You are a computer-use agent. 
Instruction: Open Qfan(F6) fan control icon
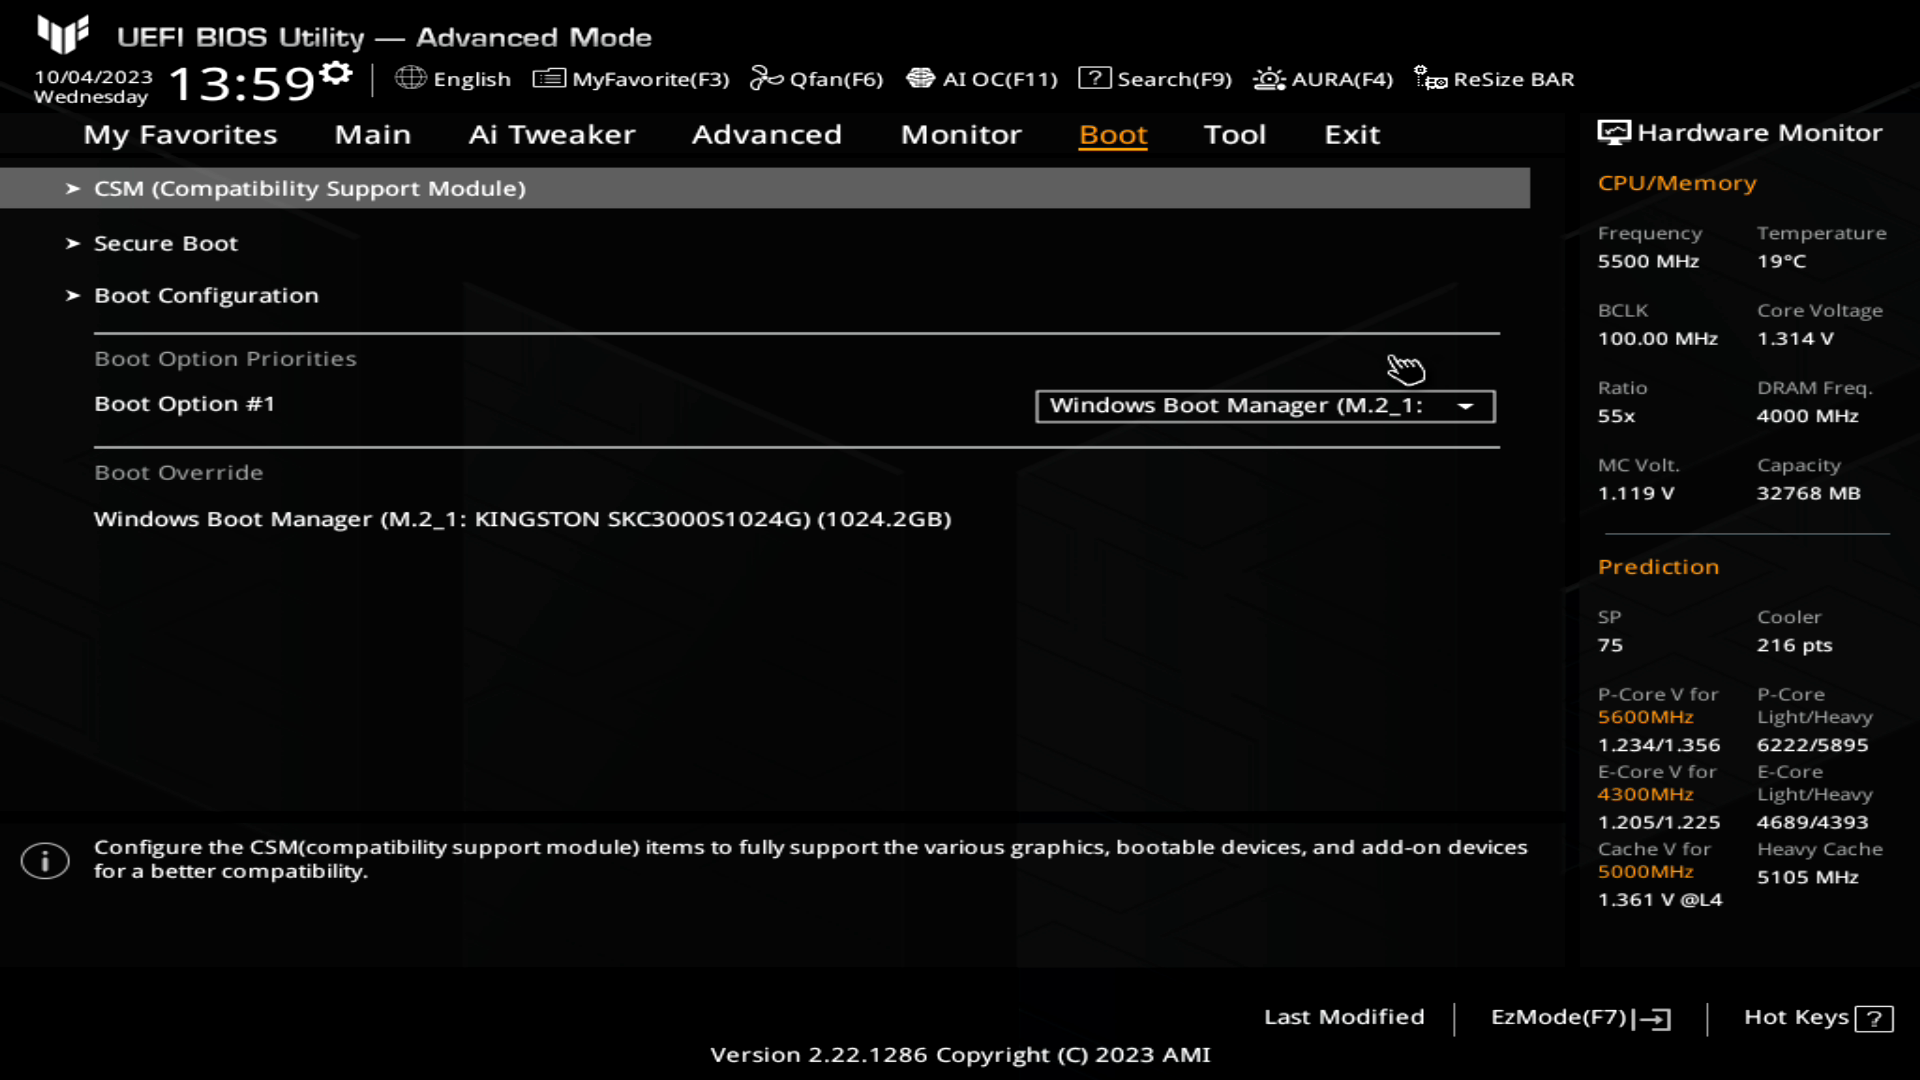pos(766,78)
